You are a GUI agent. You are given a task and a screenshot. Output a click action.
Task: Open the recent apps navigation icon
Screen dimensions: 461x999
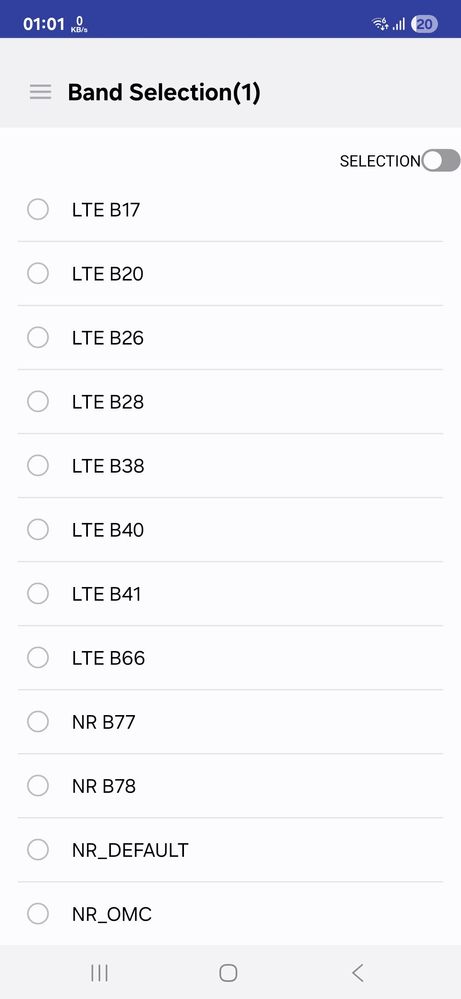99,973
